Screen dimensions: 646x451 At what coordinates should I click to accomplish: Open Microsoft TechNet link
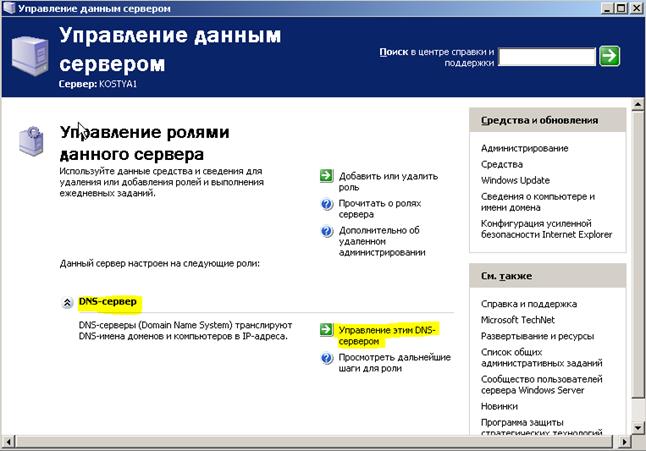(517, 320)
